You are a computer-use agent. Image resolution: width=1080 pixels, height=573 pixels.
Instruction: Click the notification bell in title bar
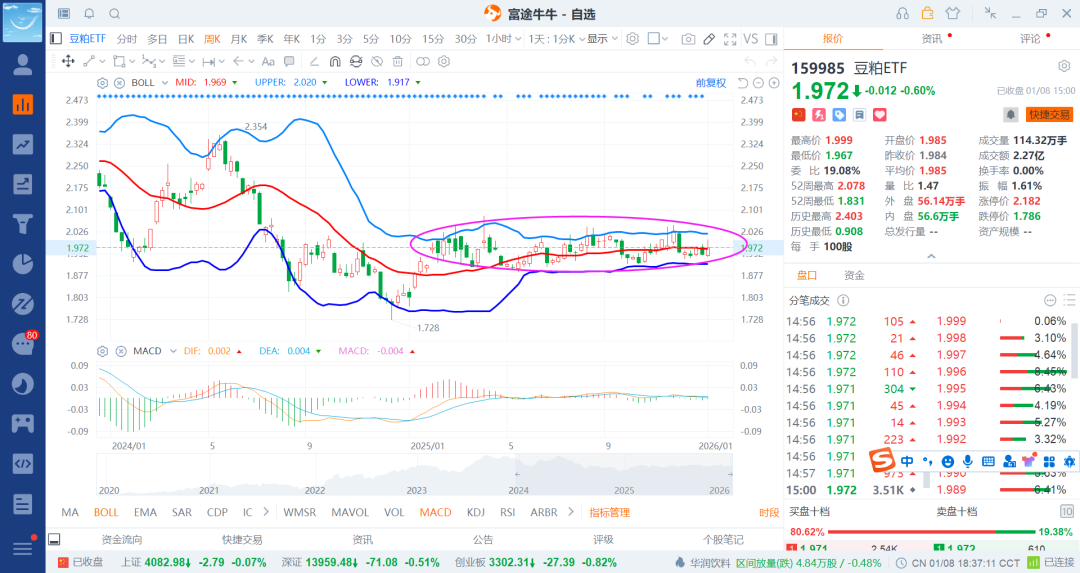[90, 14]
